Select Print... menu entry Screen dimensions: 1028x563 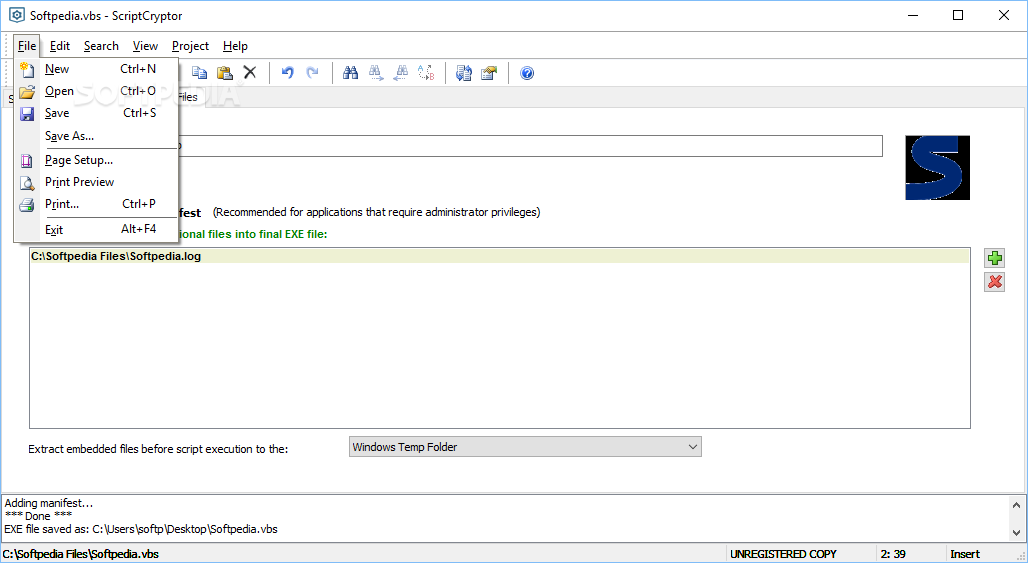[x=96, y=204]
